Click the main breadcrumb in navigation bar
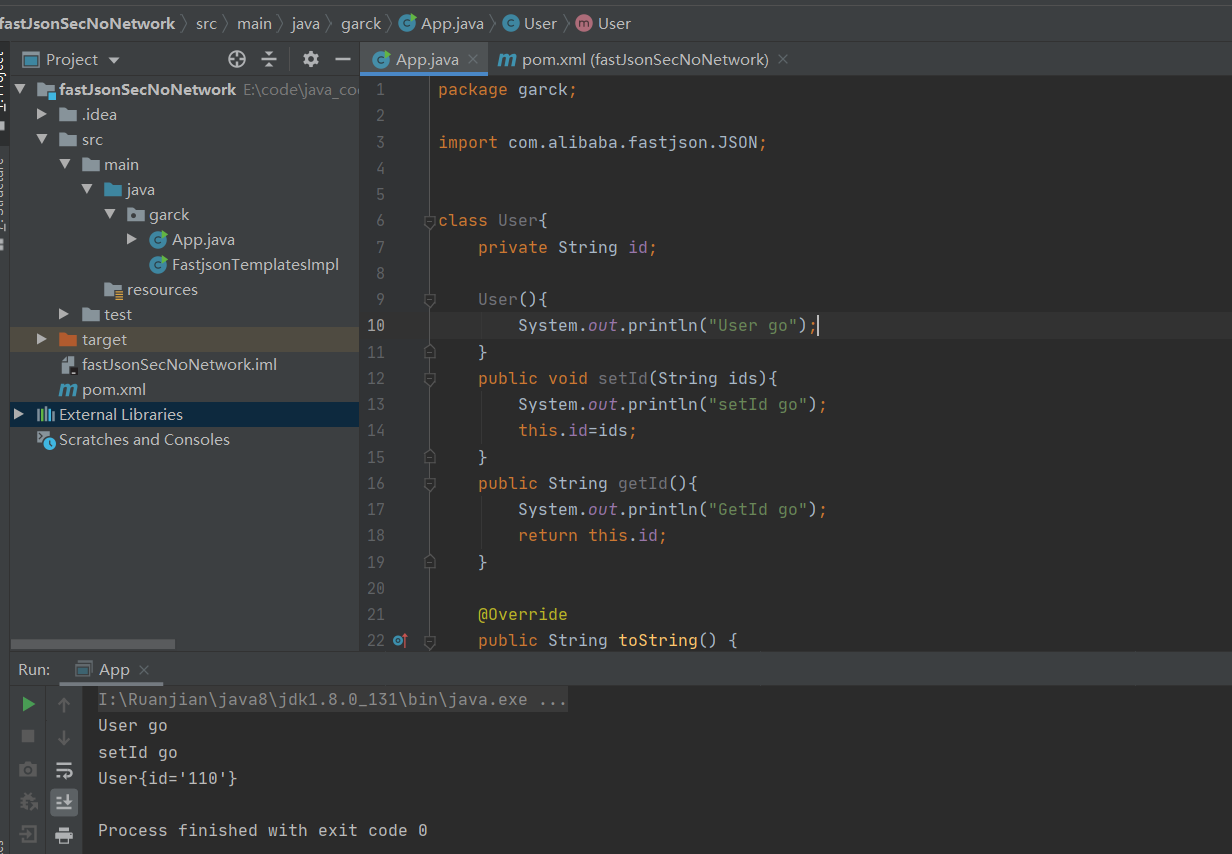The width and height of the screenshot is (1232, 854). [x=254, y=23]
